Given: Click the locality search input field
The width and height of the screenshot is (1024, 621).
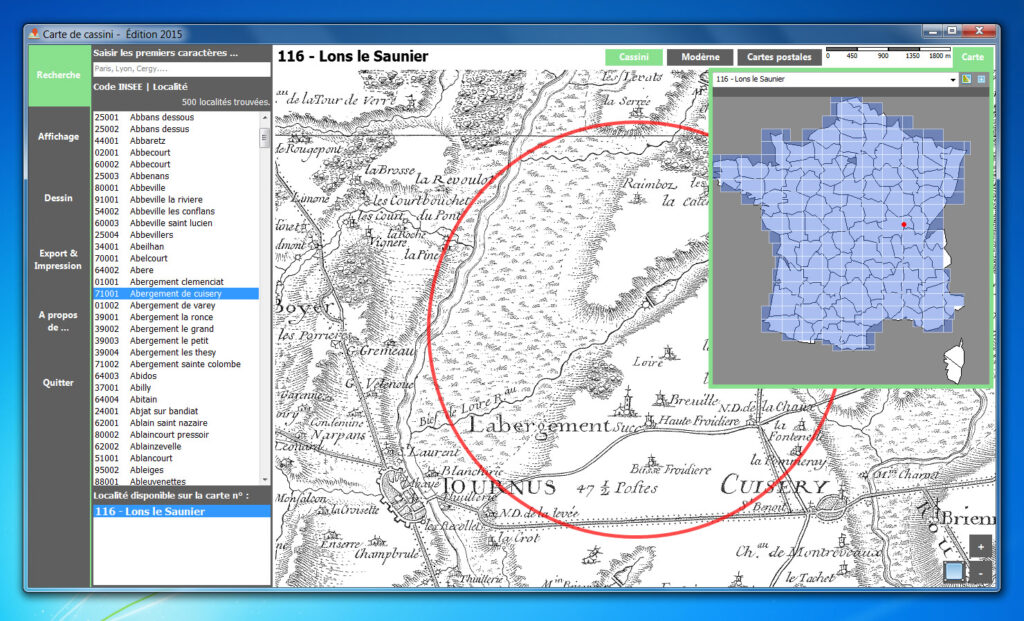Looking at the screenshot, I should pos(181,69).
